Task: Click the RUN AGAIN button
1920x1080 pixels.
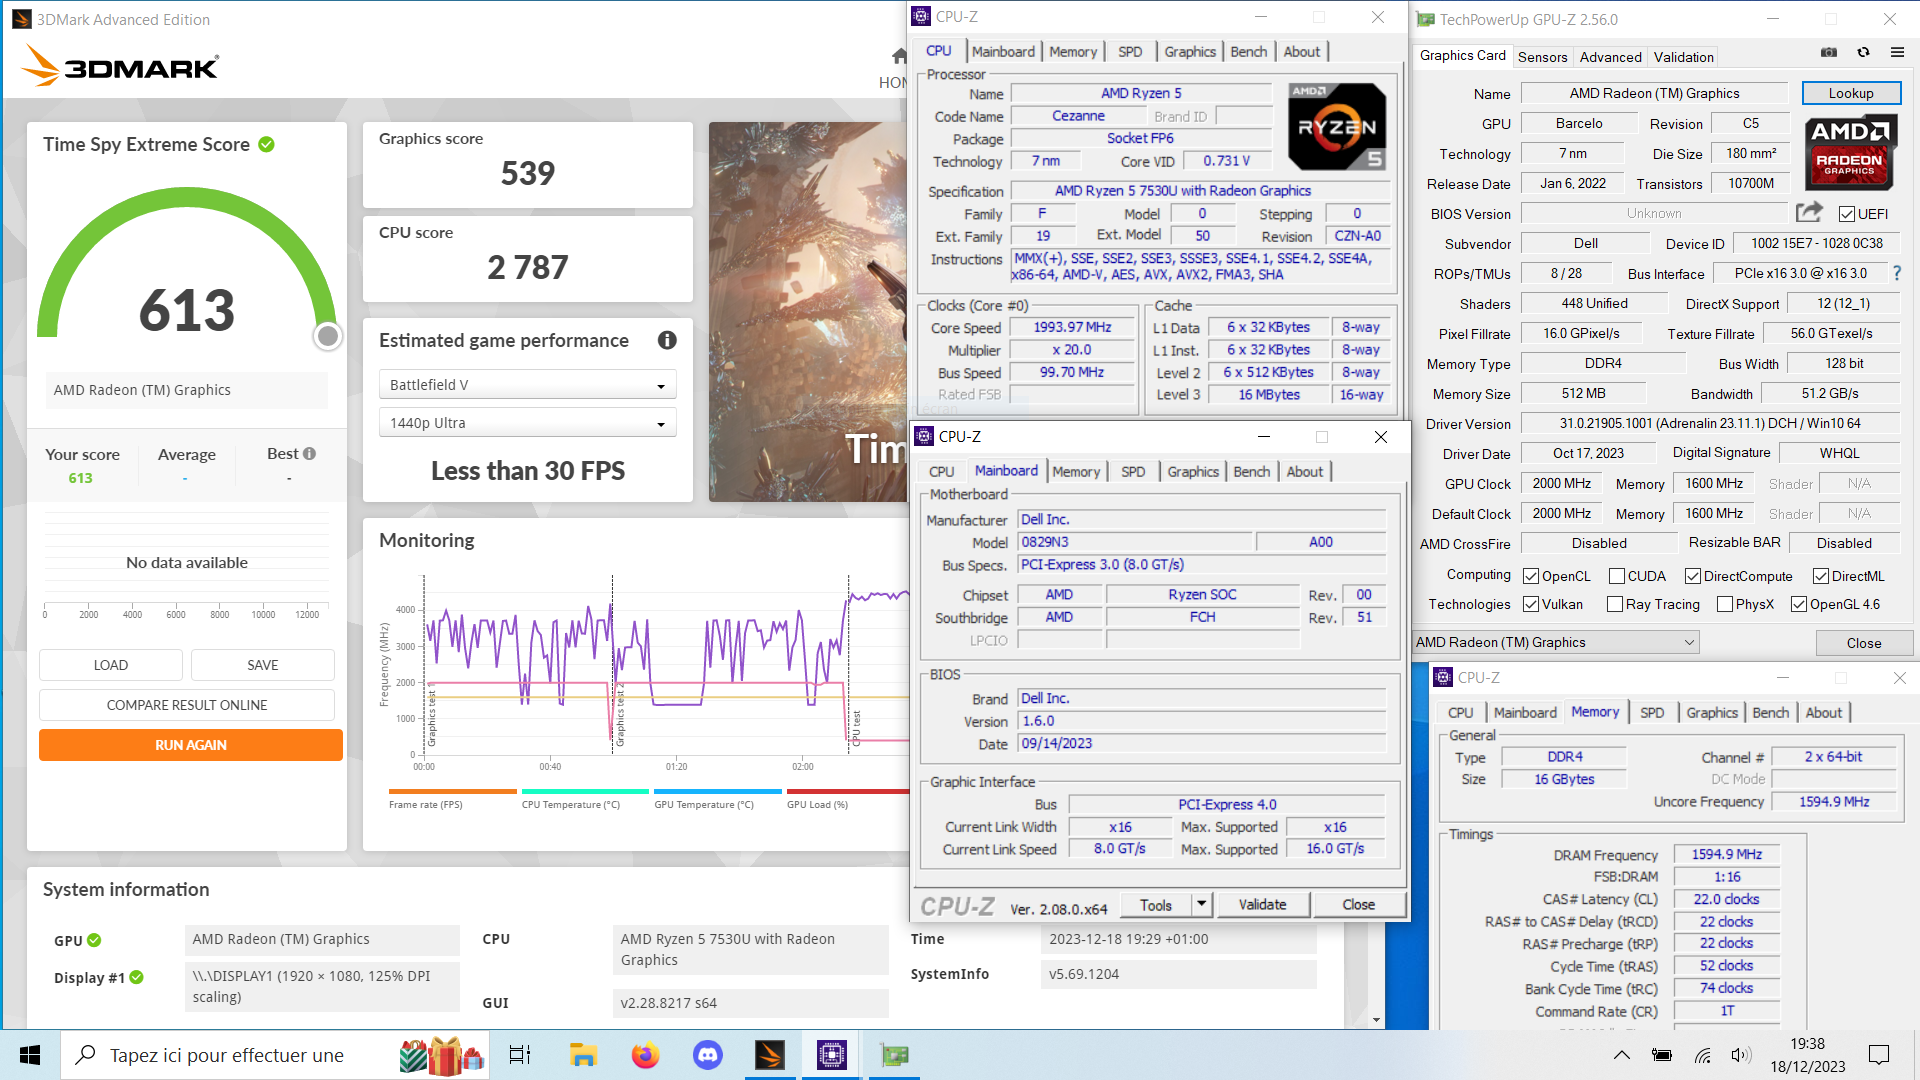Action: [191, 745]
